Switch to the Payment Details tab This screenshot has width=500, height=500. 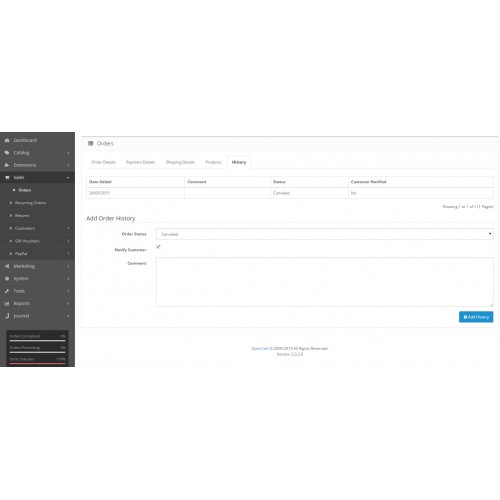[140, 162]
